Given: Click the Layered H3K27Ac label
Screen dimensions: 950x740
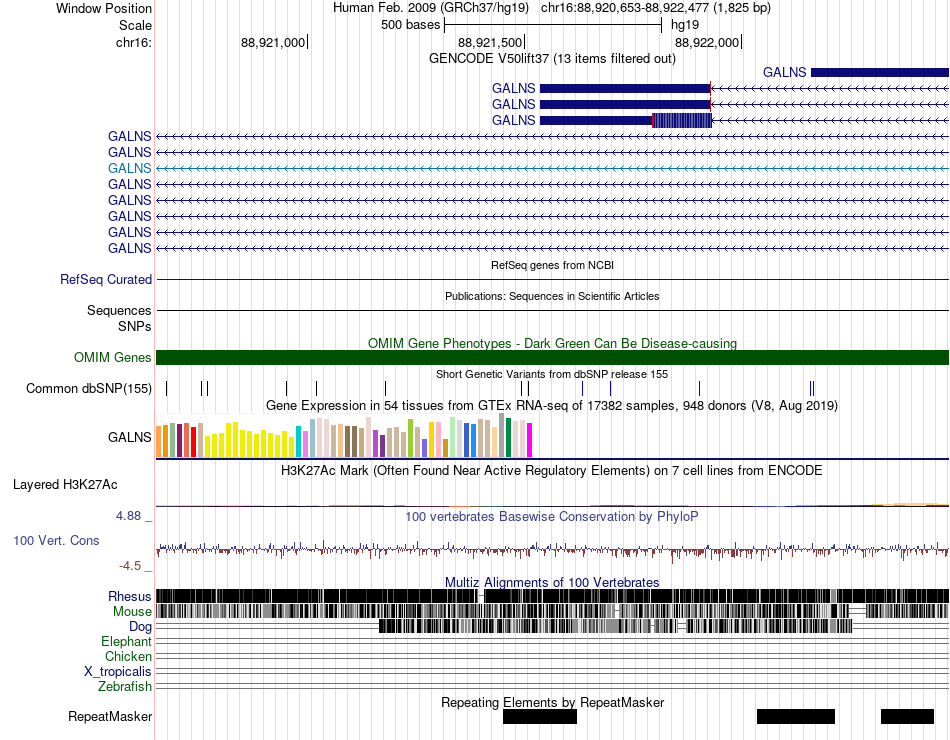Looking at the screenshot, I should click(x=65, y=485).
